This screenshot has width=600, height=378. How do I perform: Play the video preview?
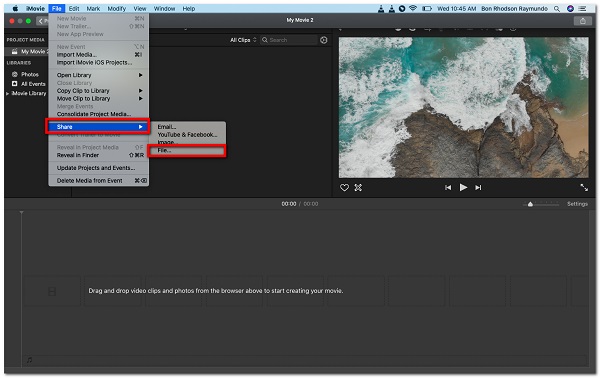click(463, 187)
